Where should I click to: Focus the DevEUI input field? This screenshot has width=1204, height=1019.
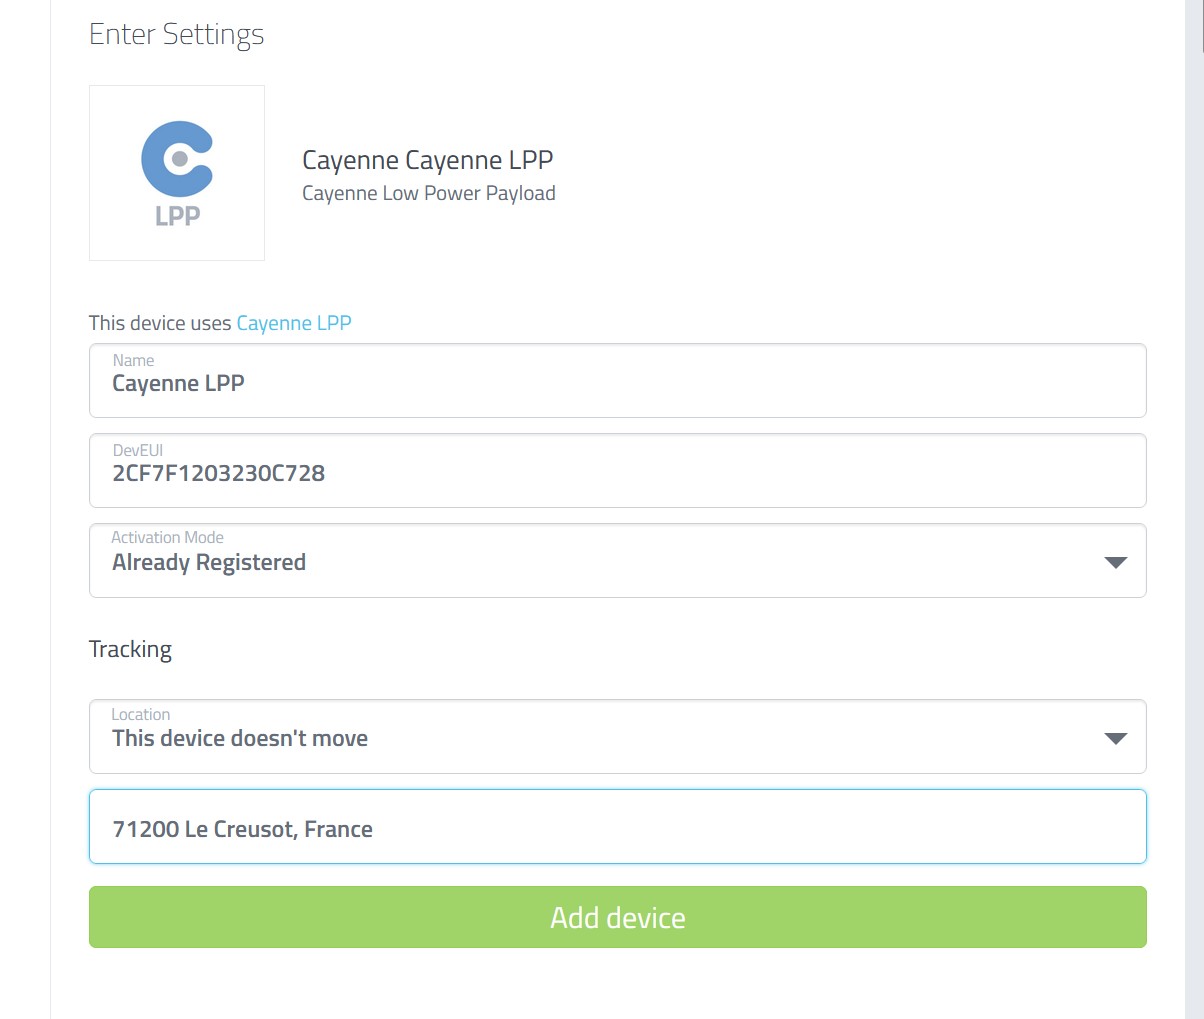tap(617, 471)
